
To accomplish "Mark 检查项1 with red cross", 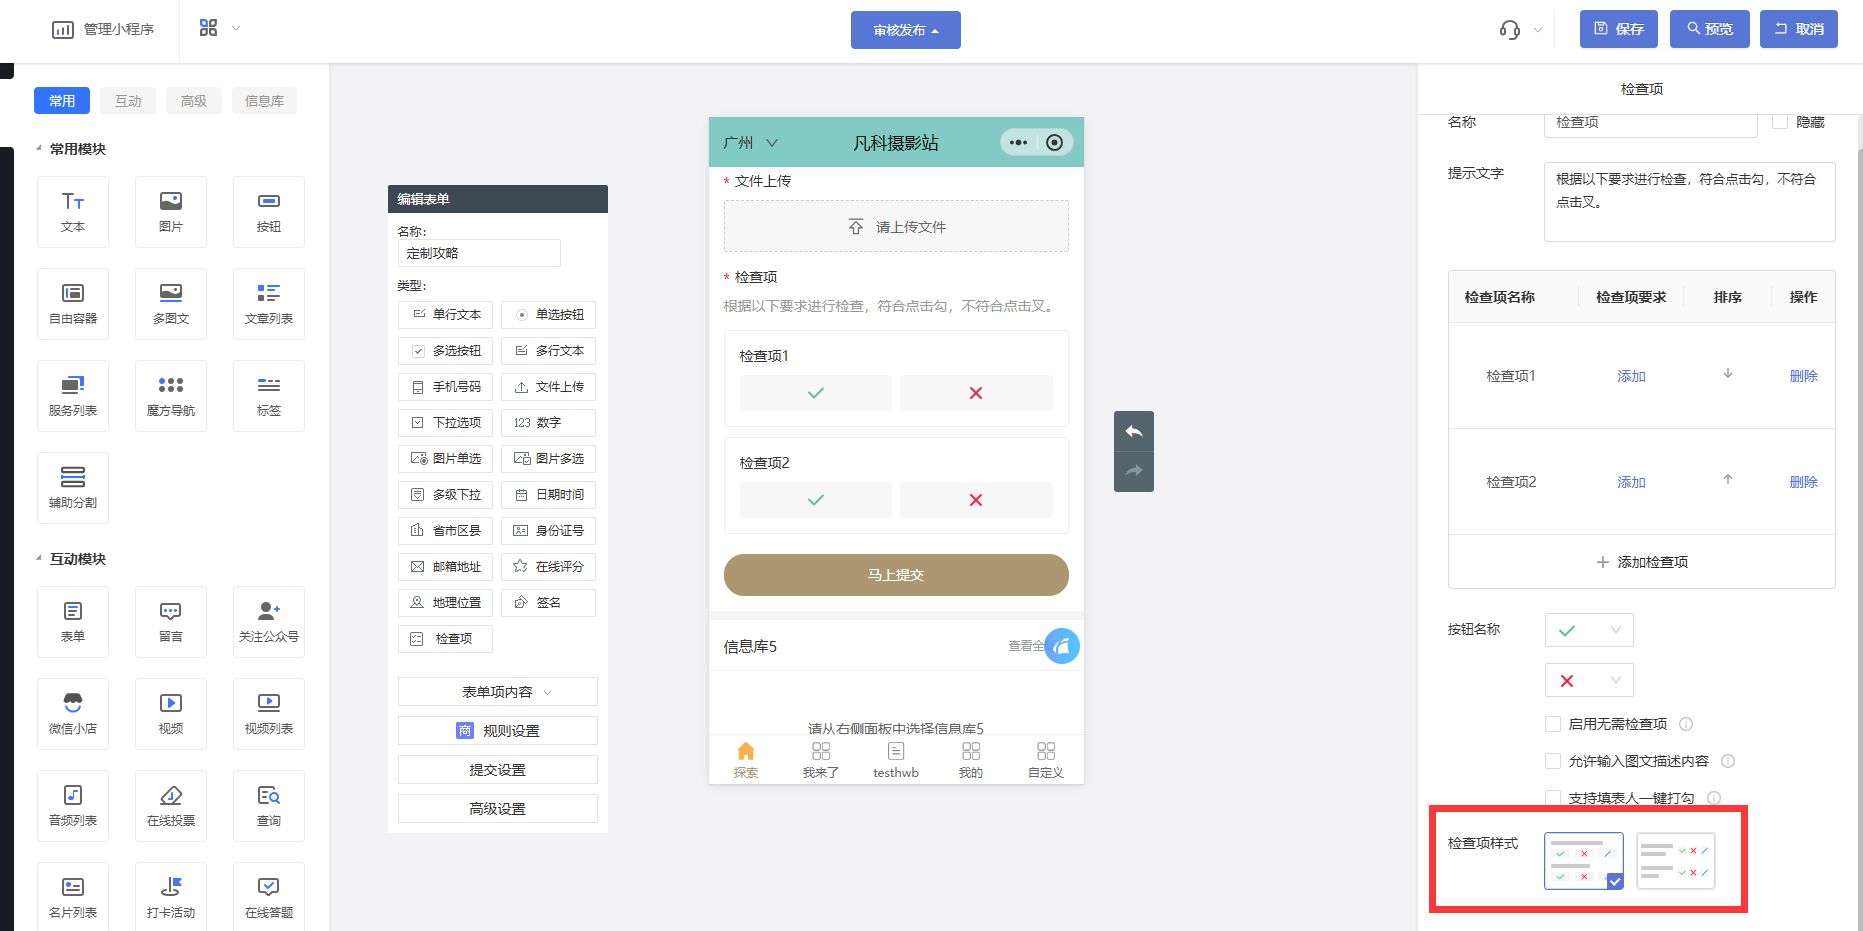I will (x=976, y=393).
